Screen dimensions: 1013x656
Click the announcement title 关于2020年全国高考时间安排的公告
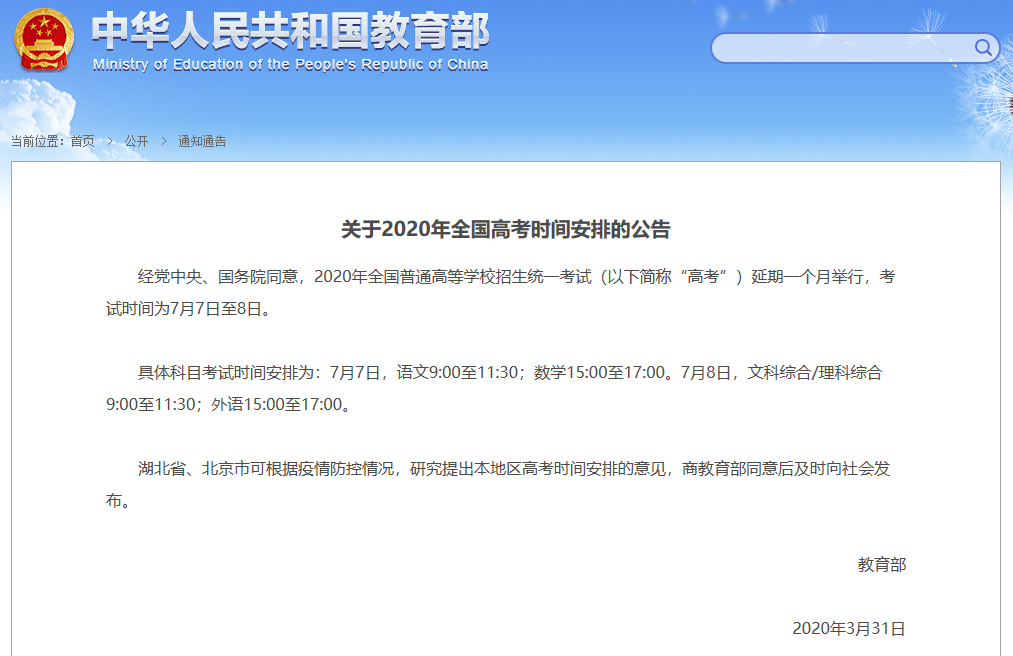(x=506, y=229)
